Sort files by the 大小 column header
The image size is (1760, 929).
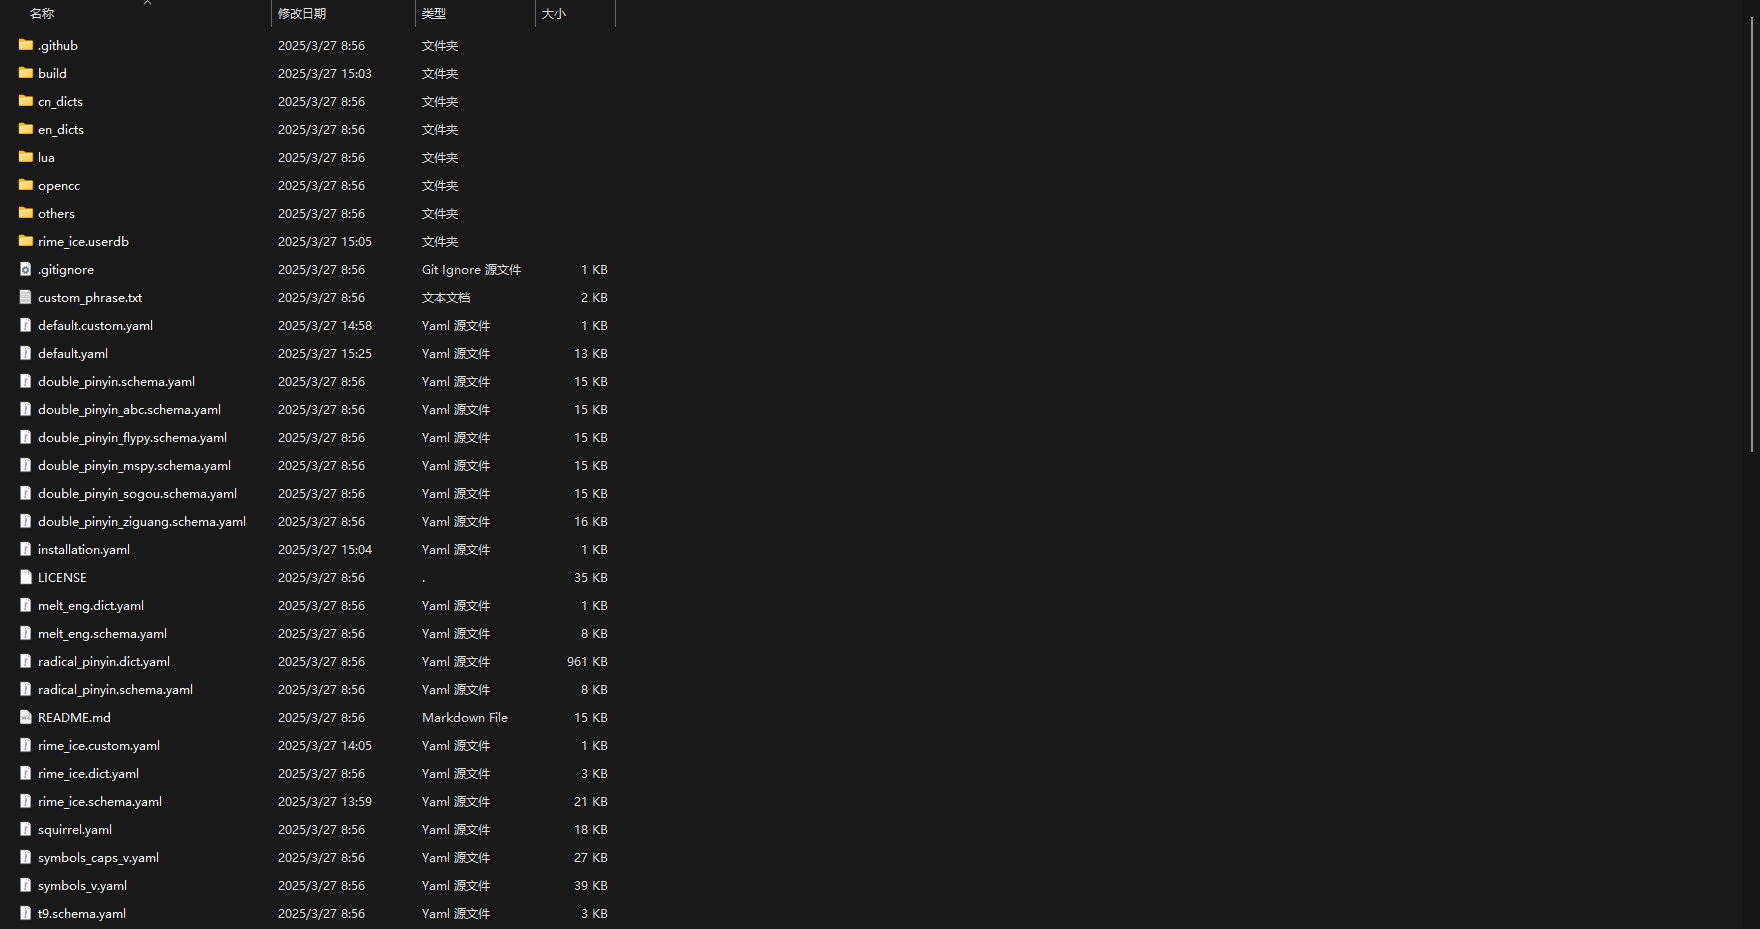554,14
